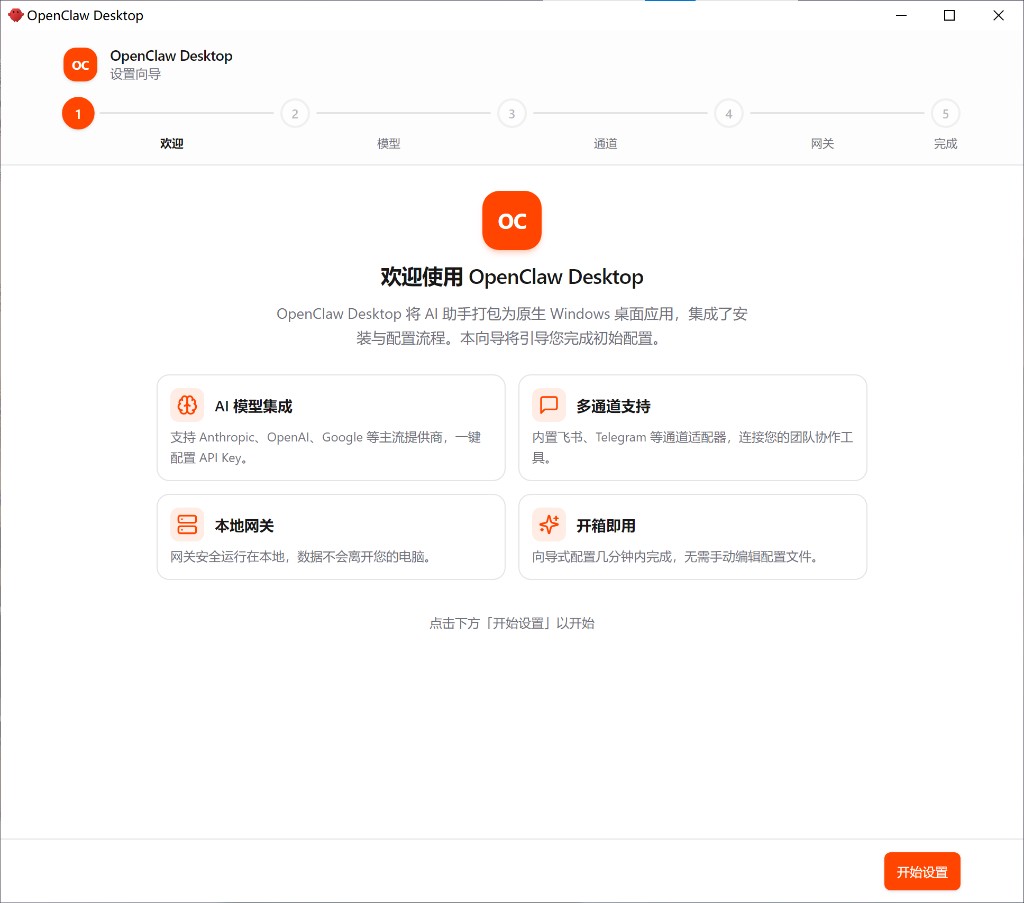The width and height of the screenshot is (1024, 903).
Task: Click the 模型 step label
Action: point(389,144)
